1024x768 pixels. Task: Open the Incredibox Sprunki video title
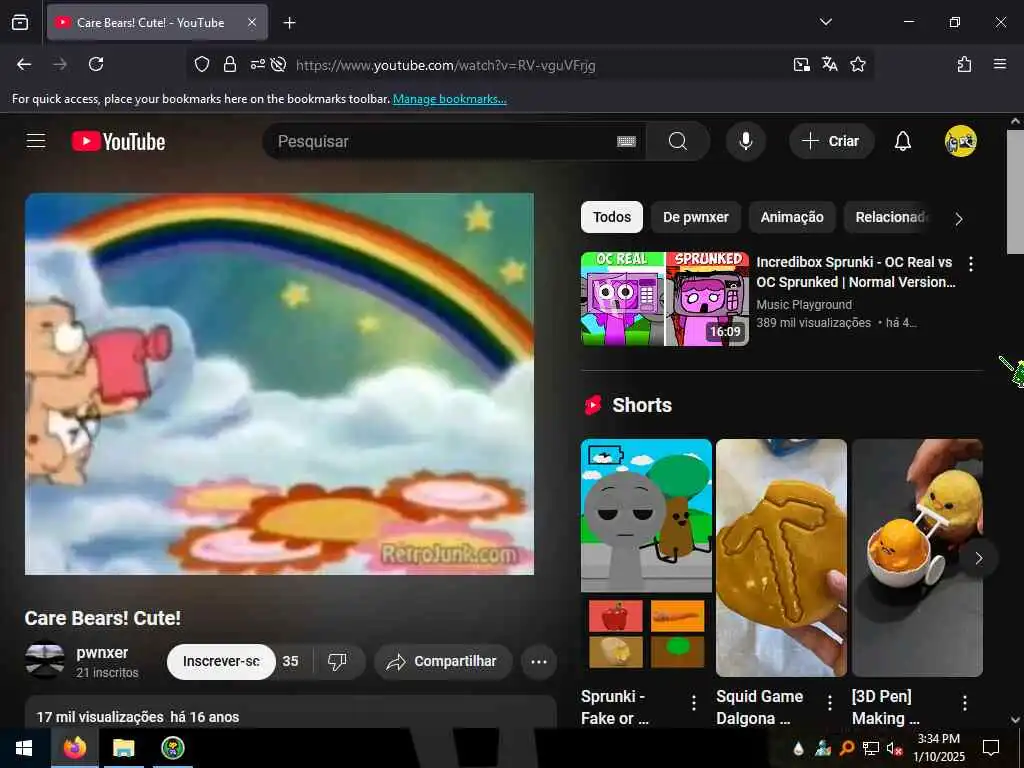(x=856, y=272)
